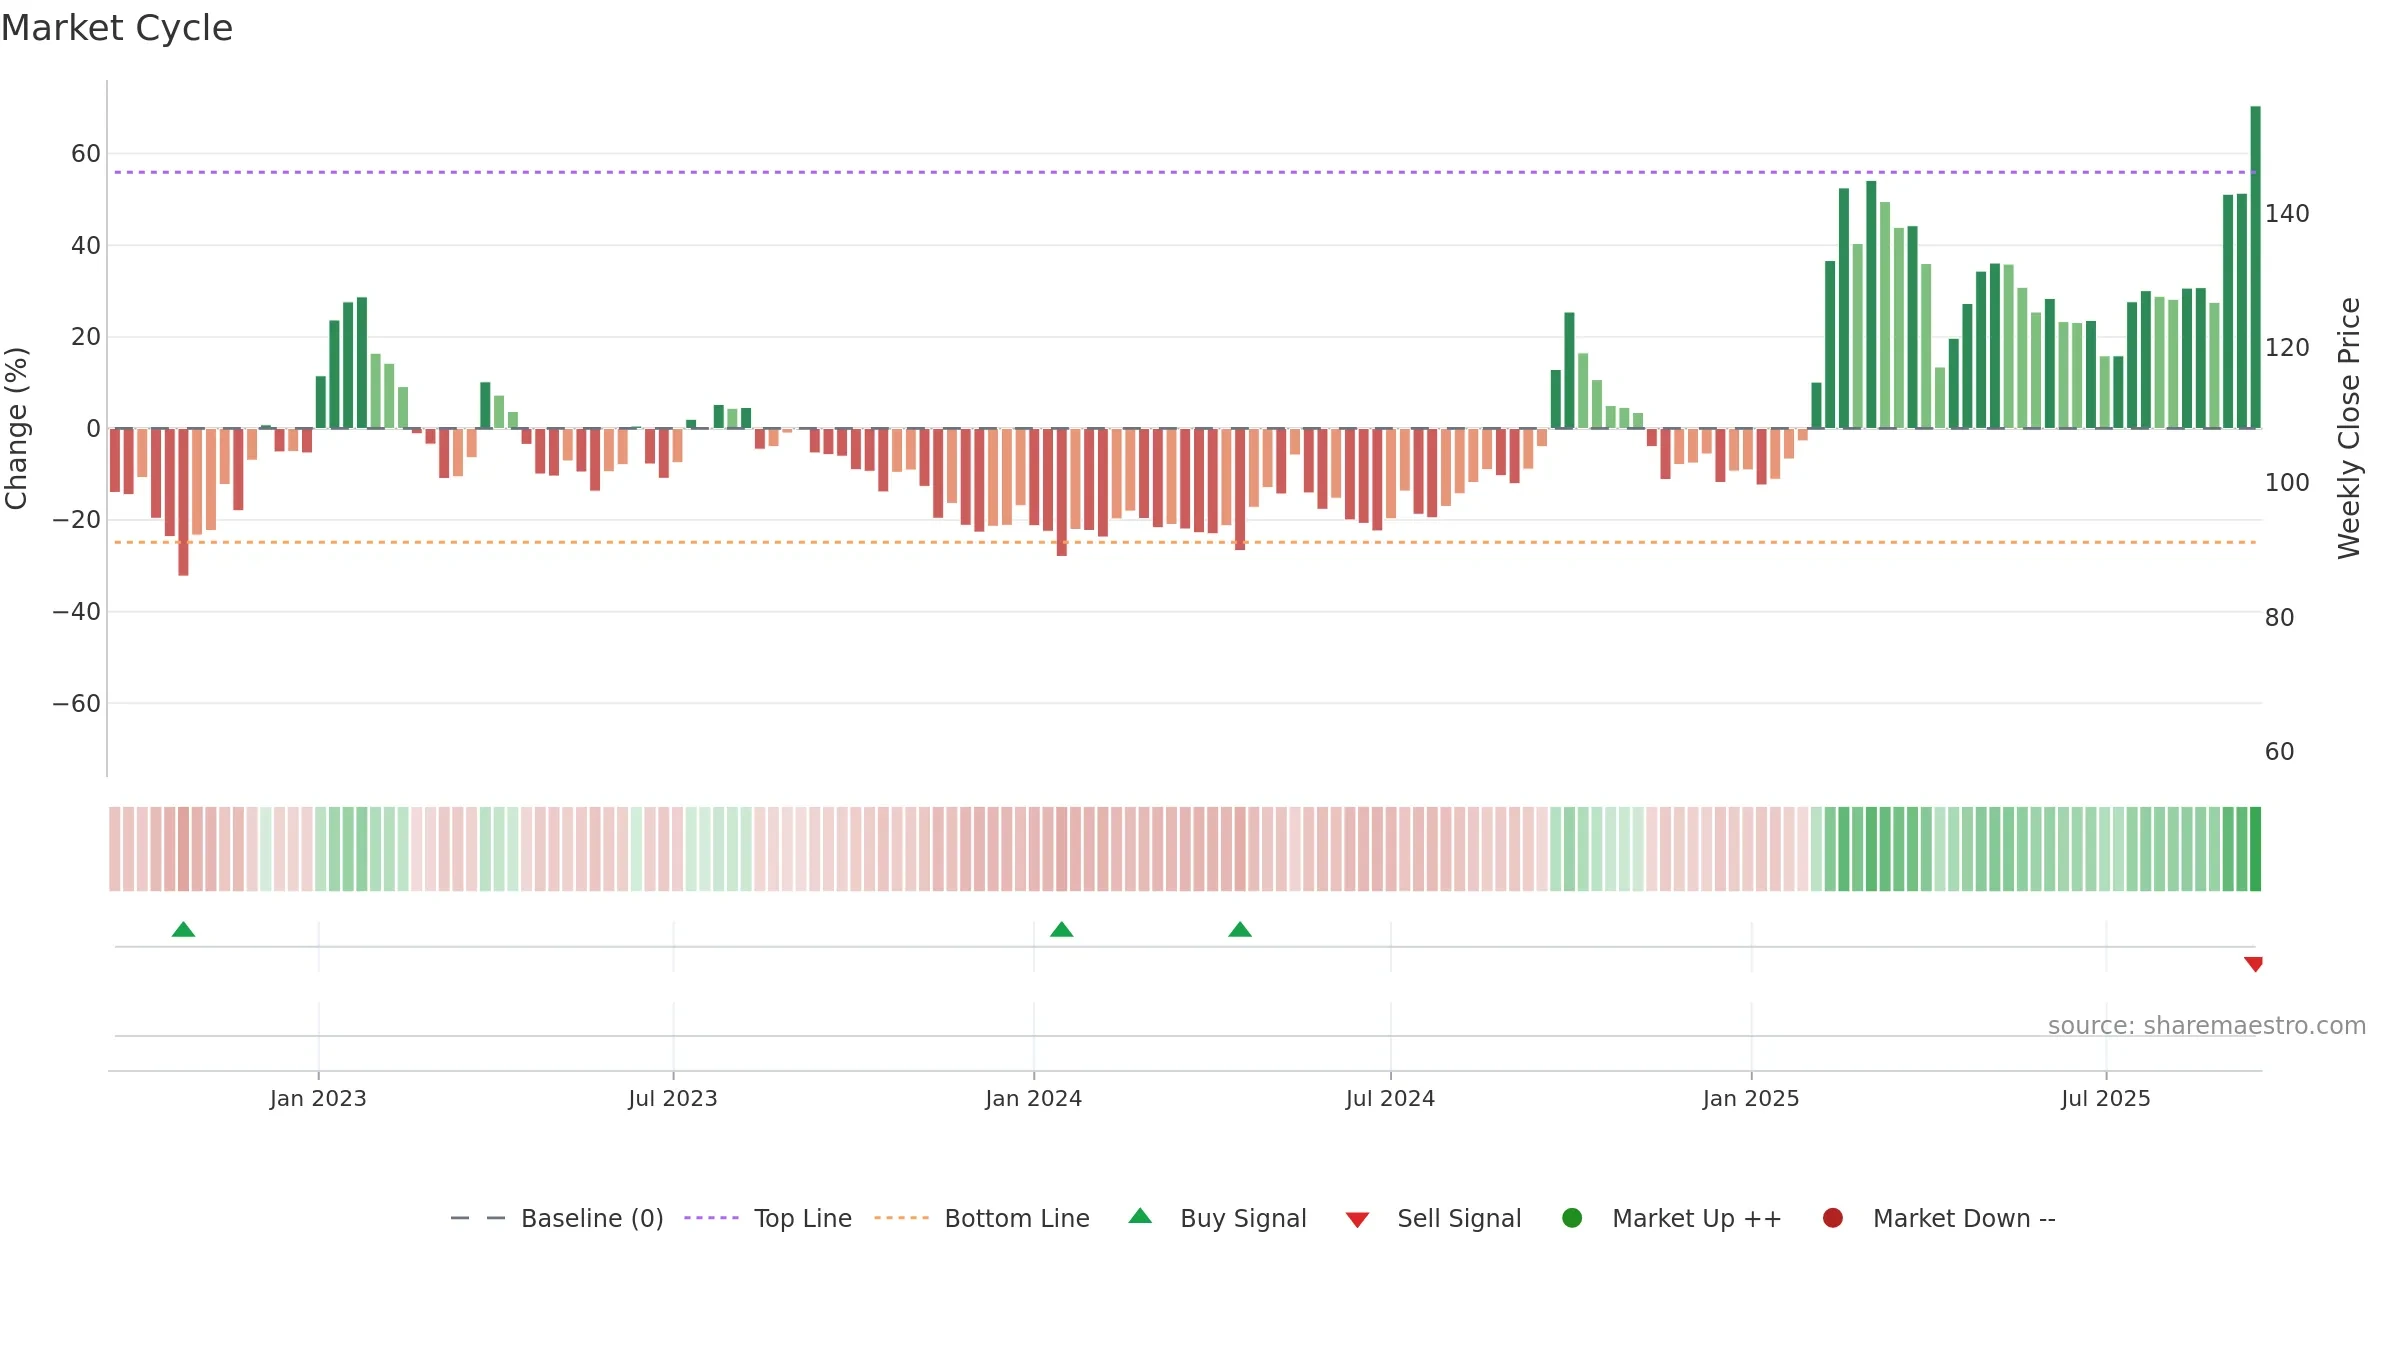Click the Jan 2024 axis label
The width and height of the screenshot is (2400, 1350).
tap(1034, 1099)
